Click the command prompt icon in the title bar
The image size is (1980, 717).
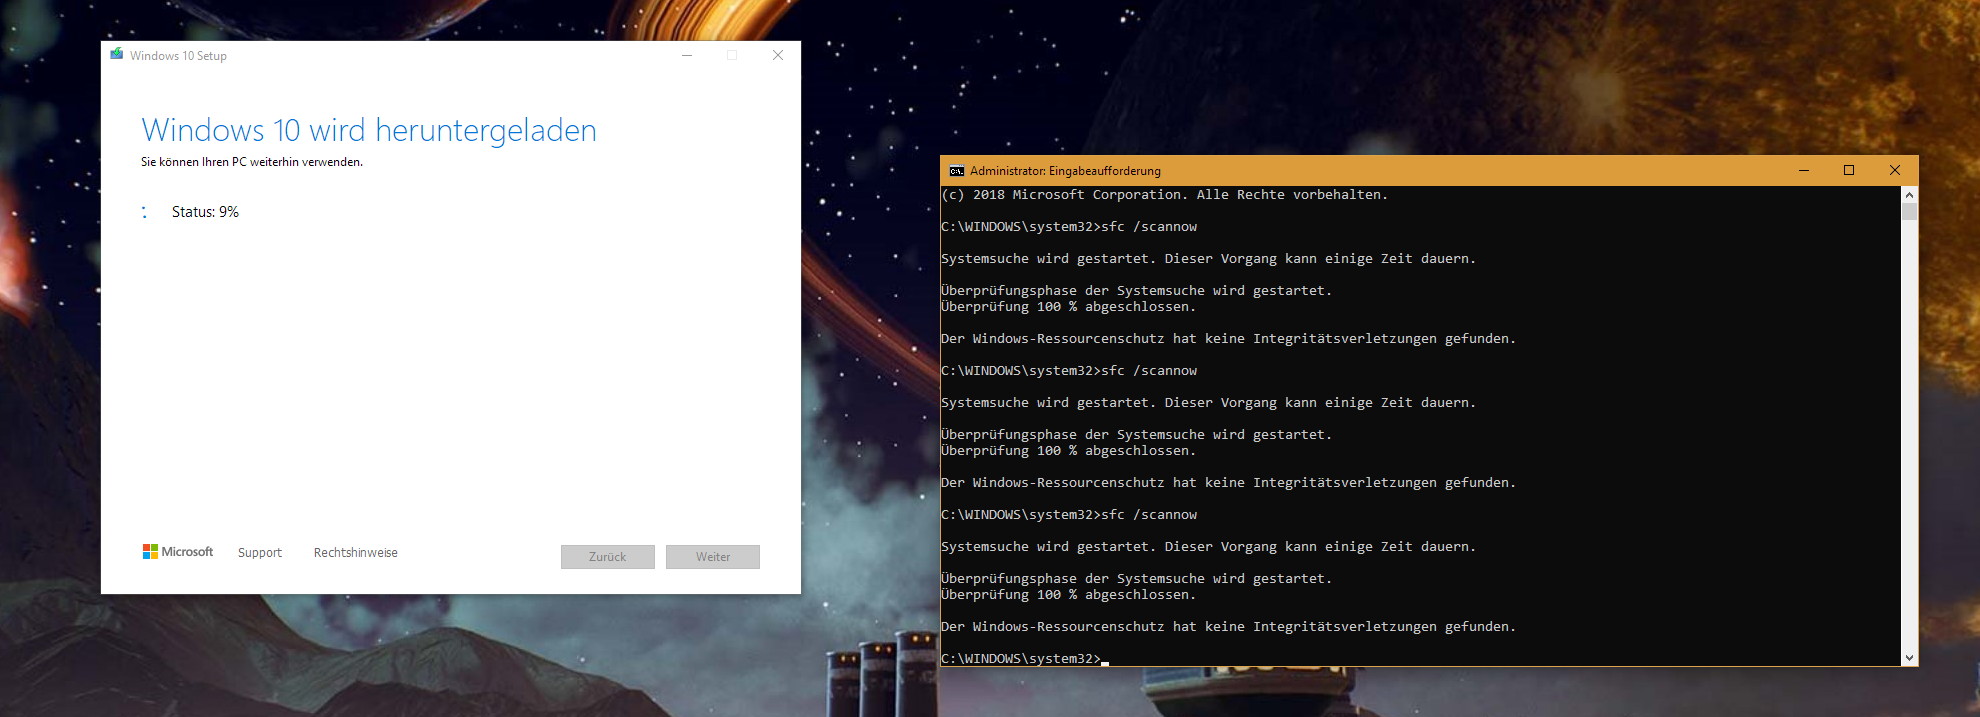(x=957, y=171)
